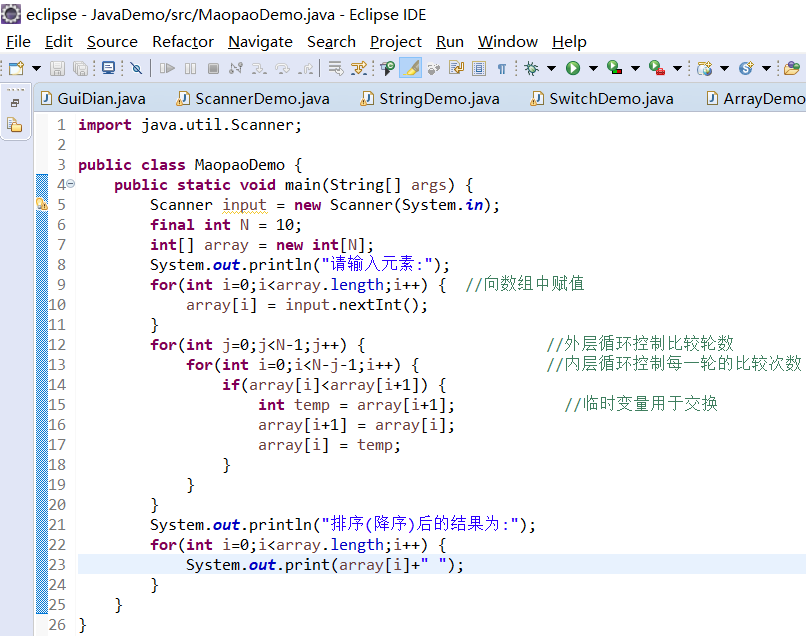Click the underlined 'input' variable on line 5
Image resolution: width=806 pixels, height=636 pixels.
pyautogui.click(x=245, y=205)
